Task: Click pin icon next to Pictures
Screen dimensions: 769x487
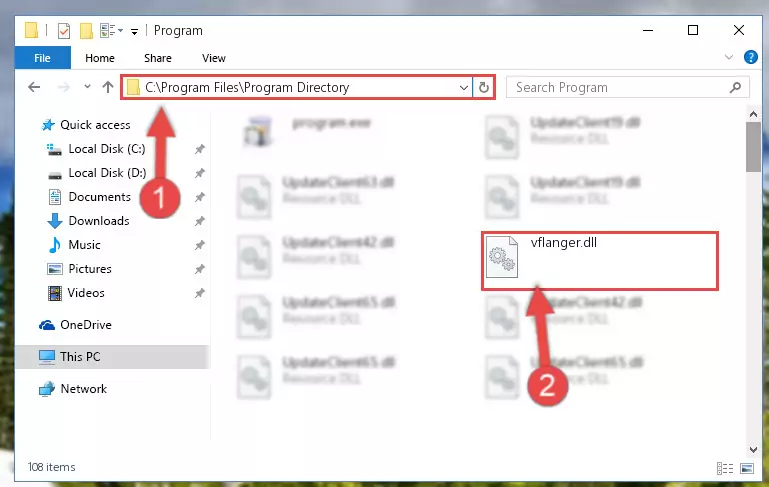Action: [x=200, y=269]
